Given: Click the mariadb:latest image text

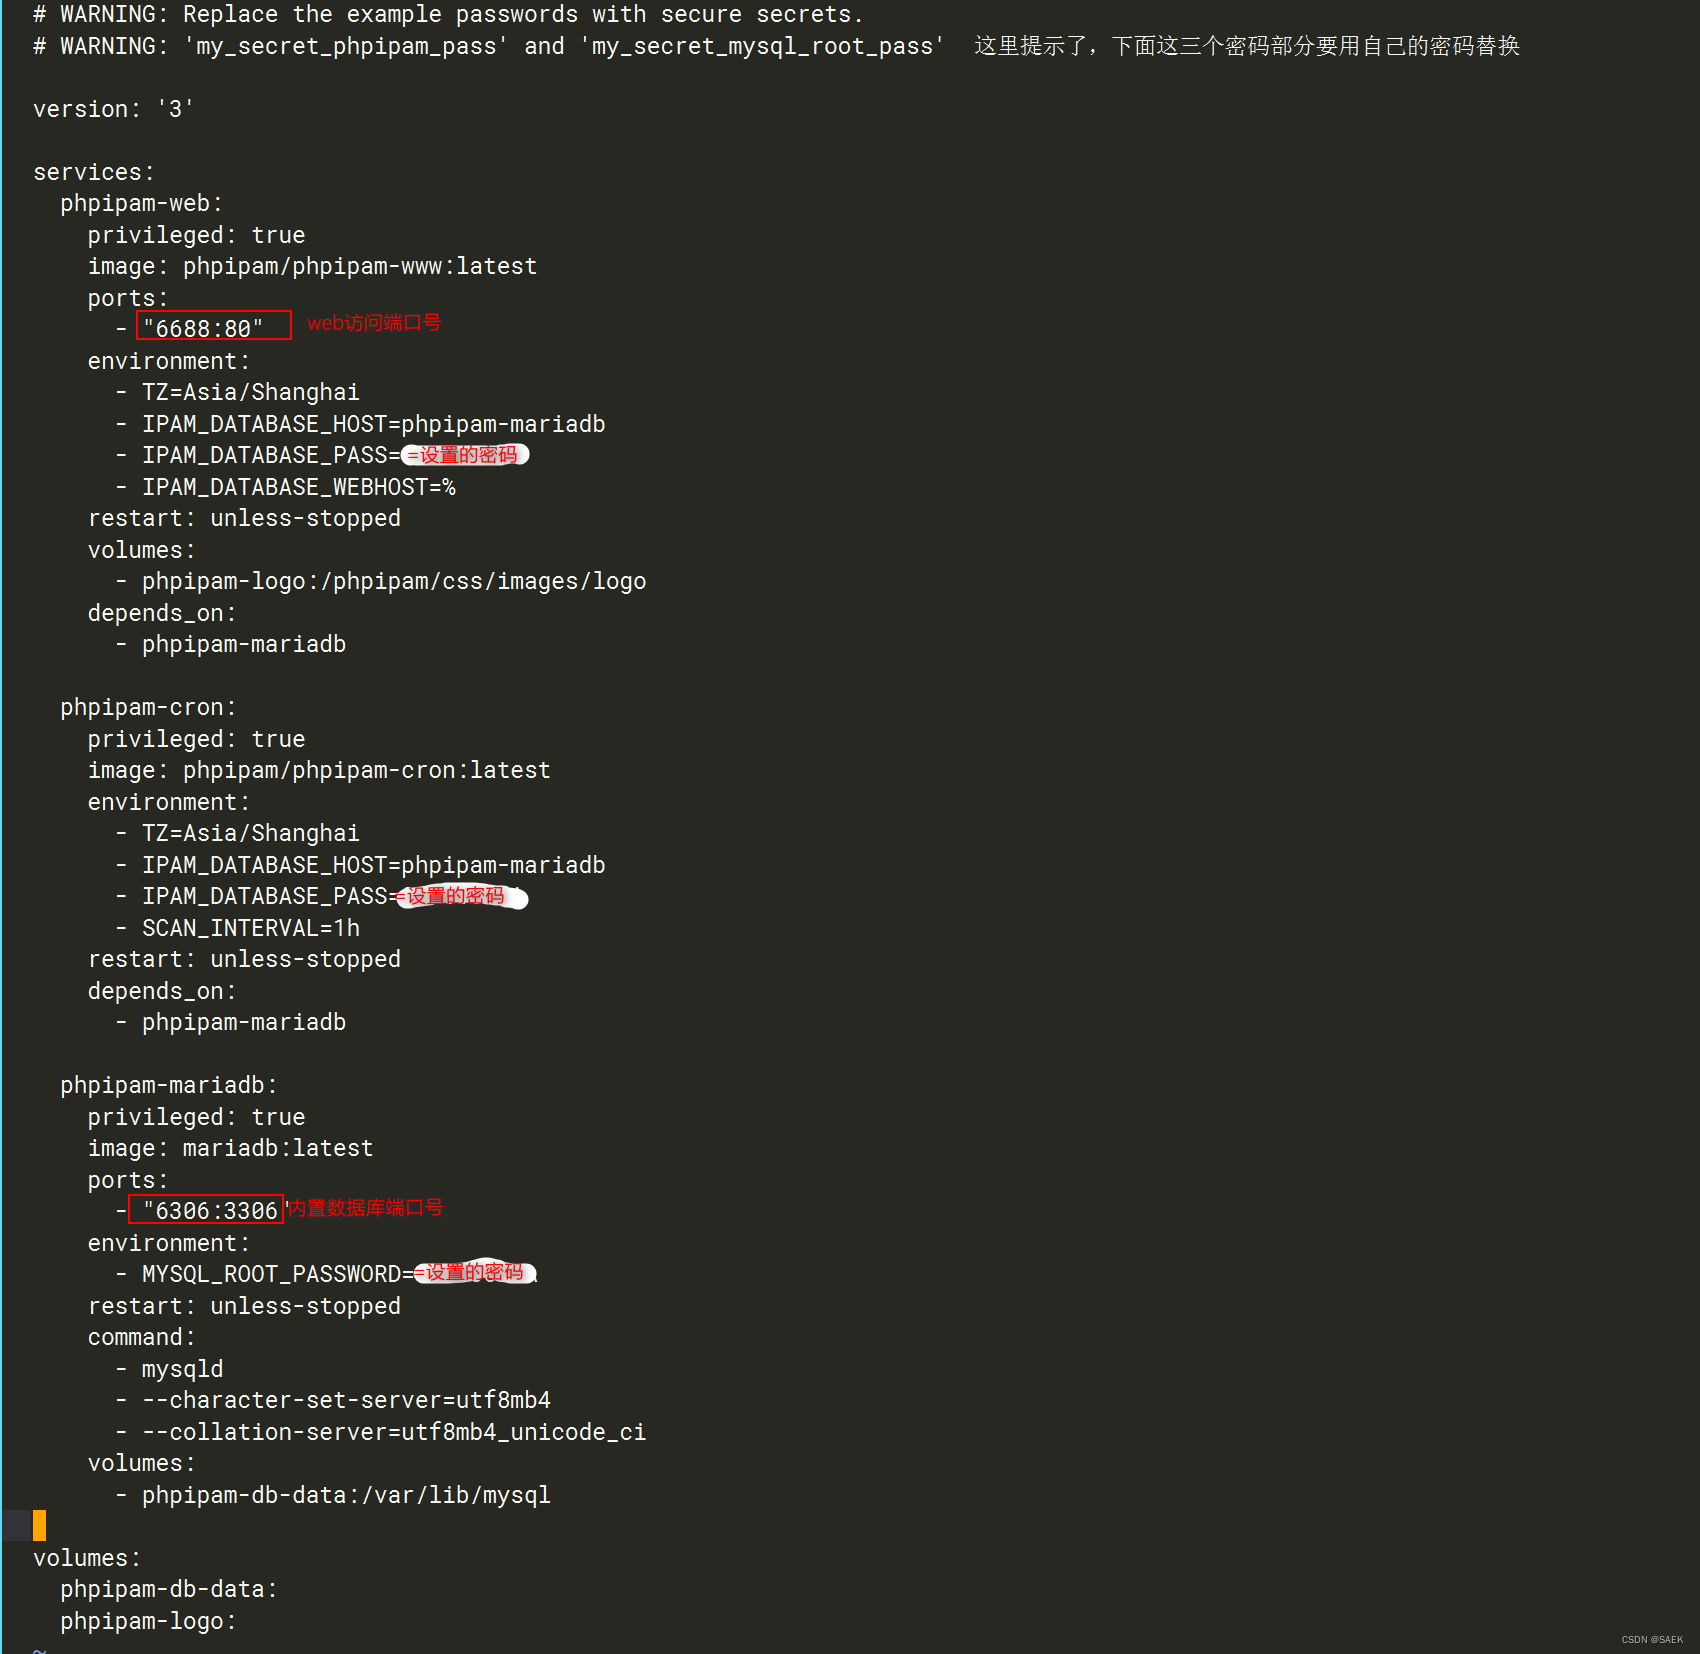Looking at the screenshot, I should (278, 1147).
